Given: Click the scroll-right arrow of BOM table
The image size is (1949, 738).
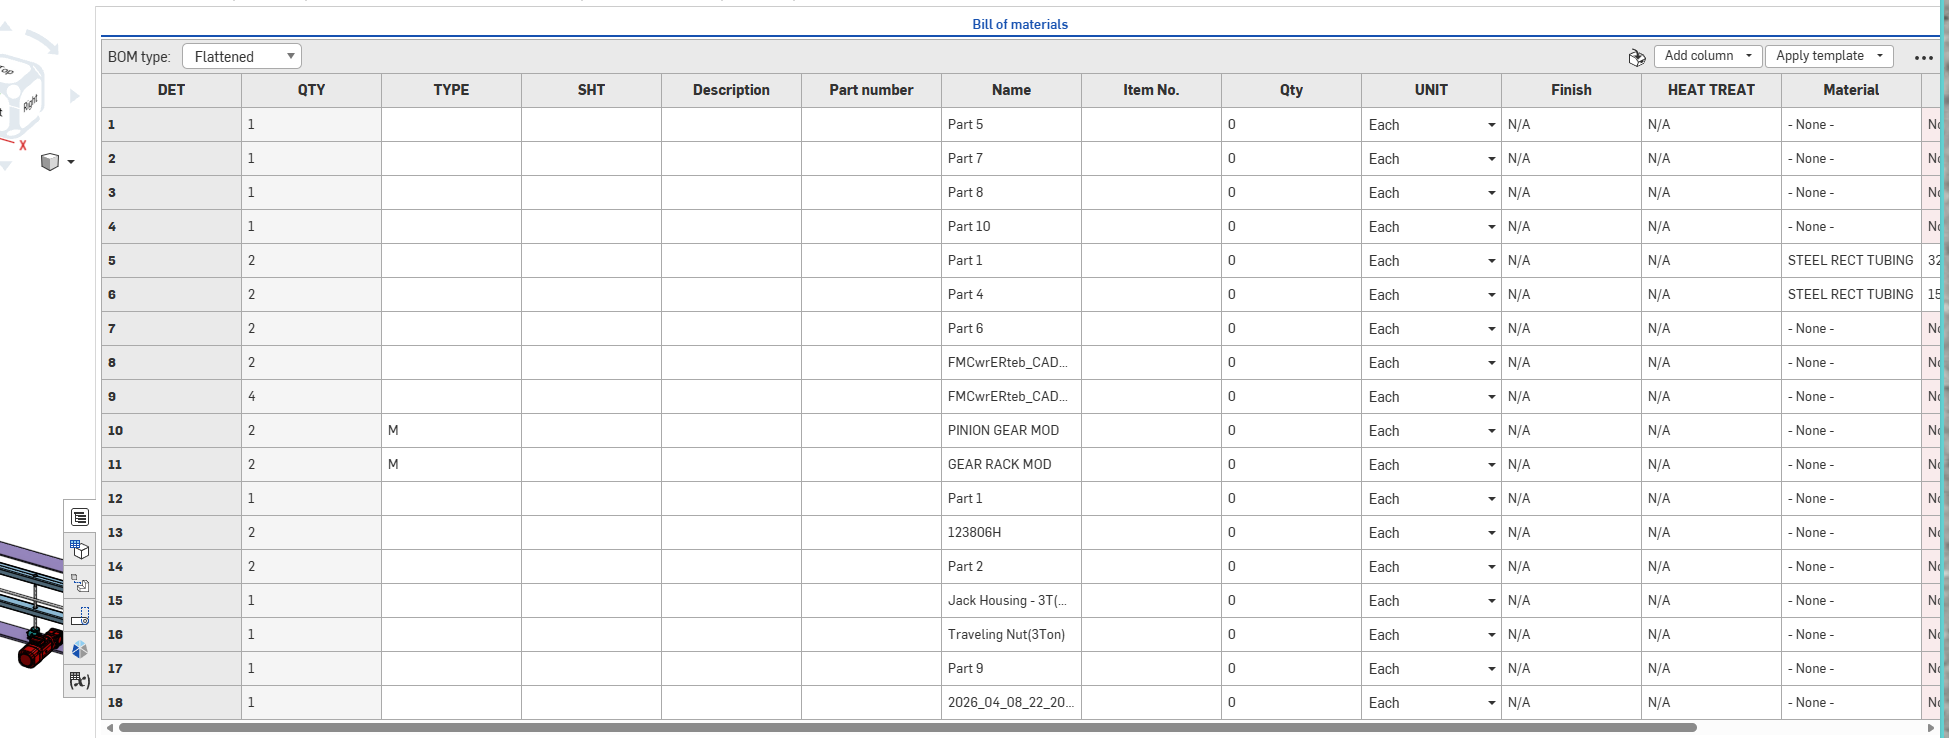Looking at the screenshot, I should click(1930, 728).
